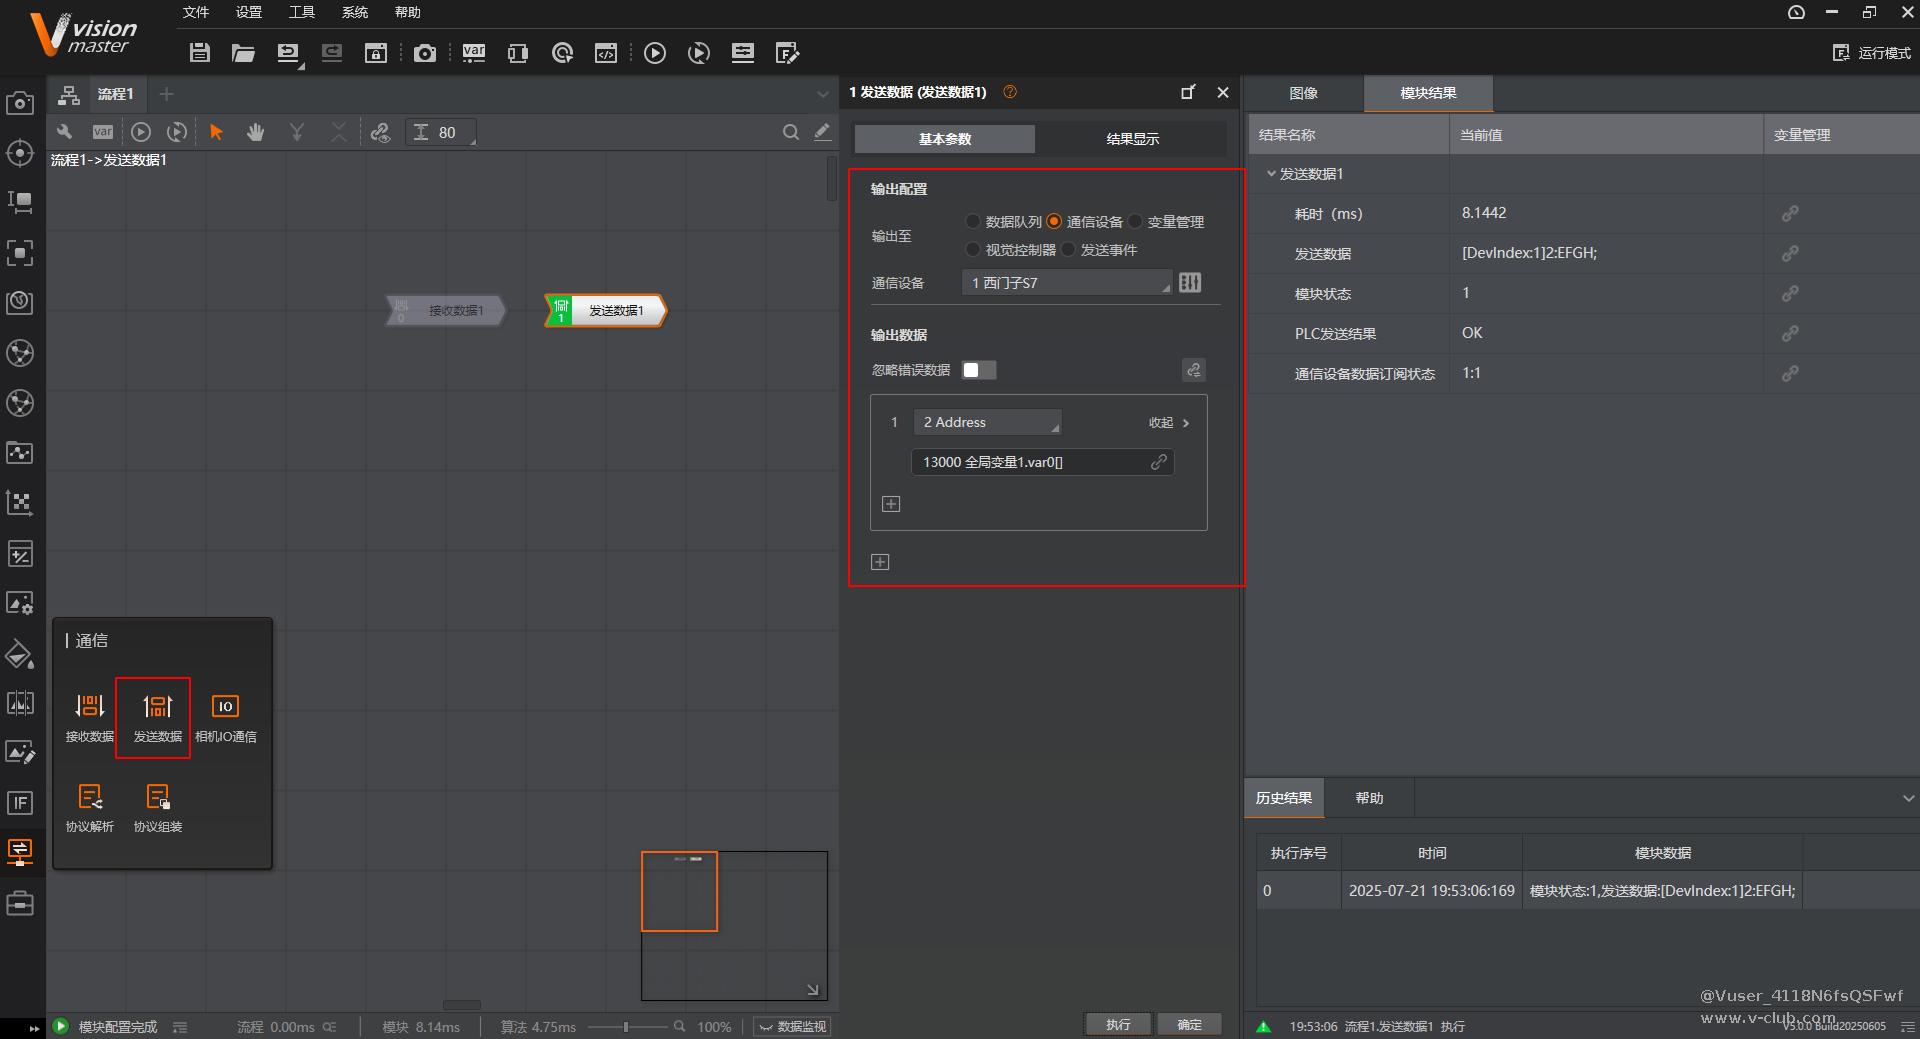1920x1039 pixels.
Task: Select 变量管理 radio button
Action: pos(1135,221)
